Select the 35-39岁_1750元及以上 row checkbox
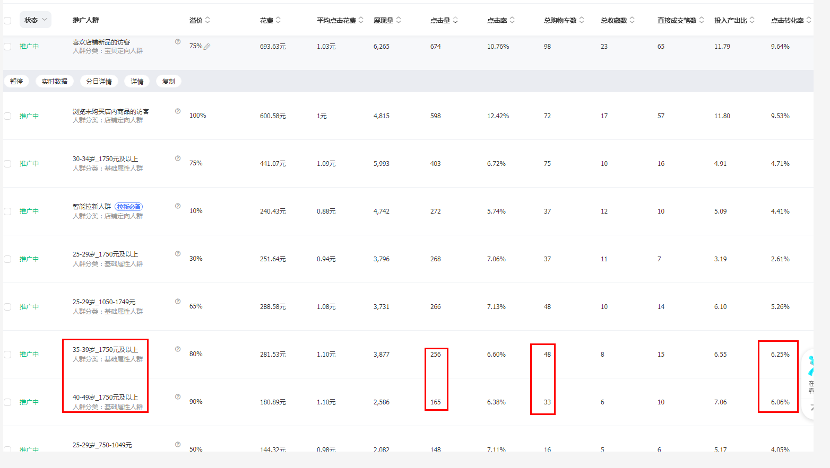This screenshot has height=468, width=830. coord(8,354)
